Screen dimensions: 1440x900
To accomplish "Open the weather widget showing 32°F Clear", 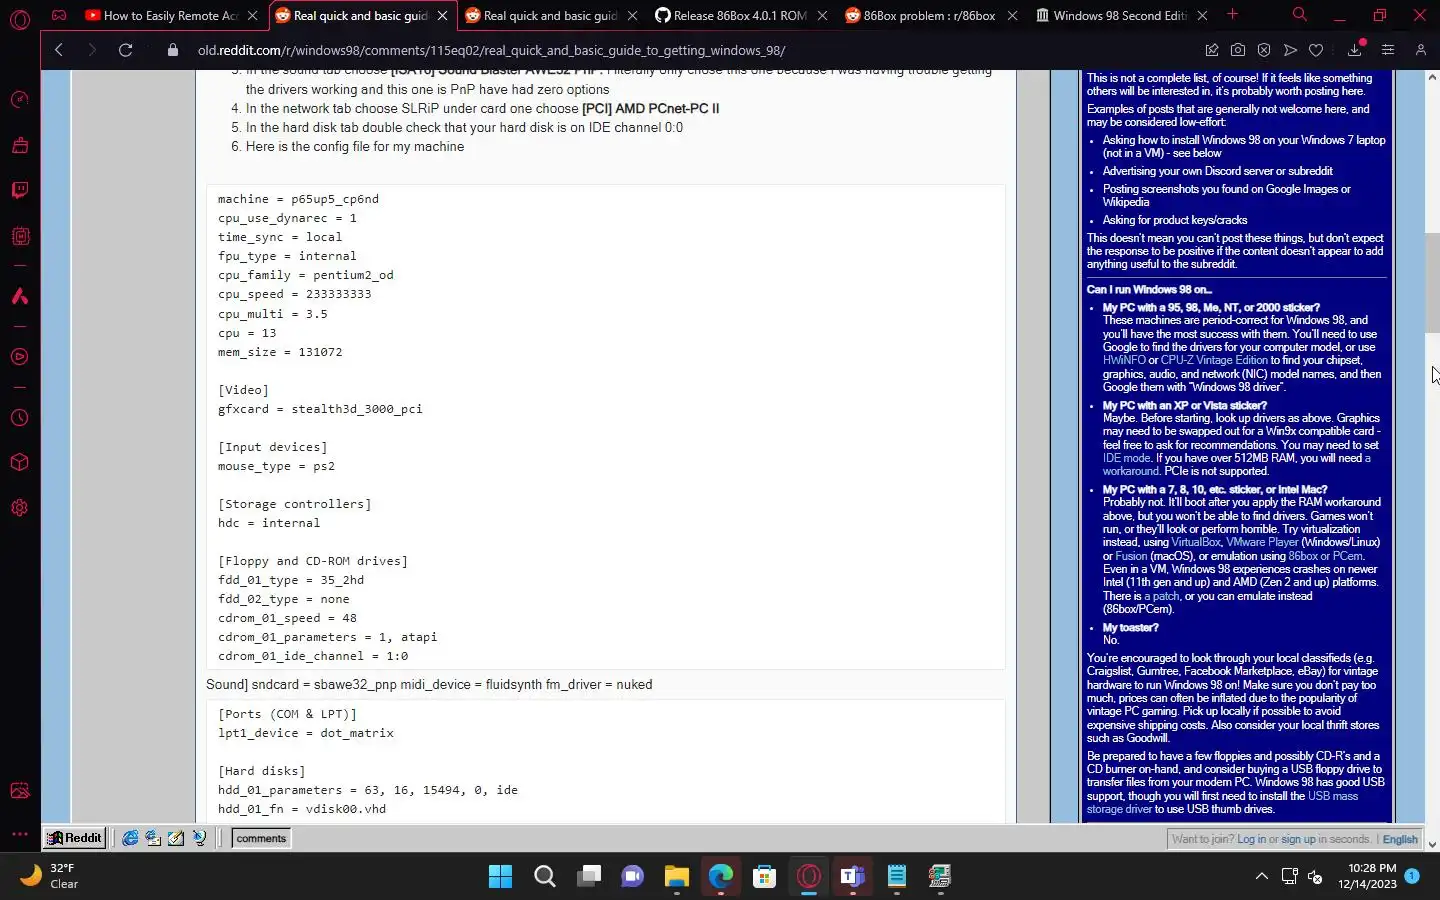I will tap(50, 876).
